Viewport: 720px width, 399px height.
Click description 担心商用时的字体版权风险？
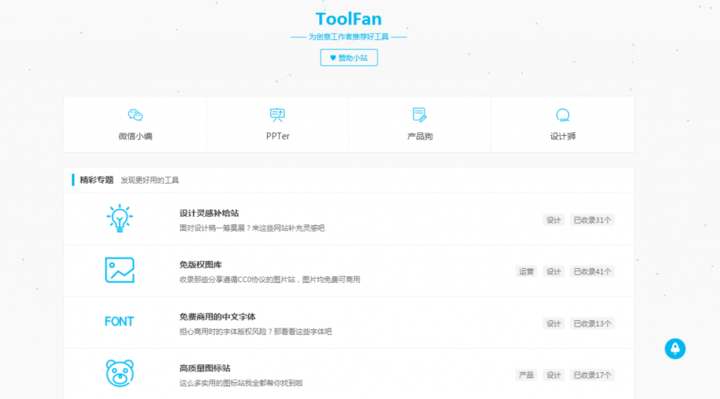(255, 332)
